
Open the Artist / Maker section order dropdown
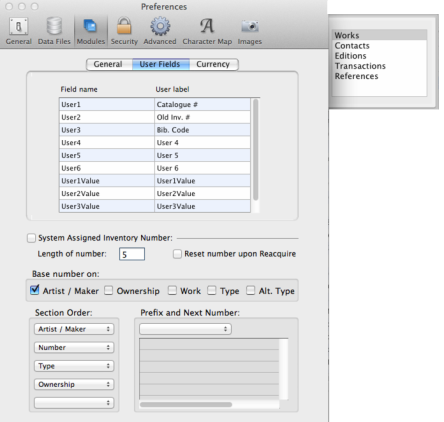tap(74, 329)
